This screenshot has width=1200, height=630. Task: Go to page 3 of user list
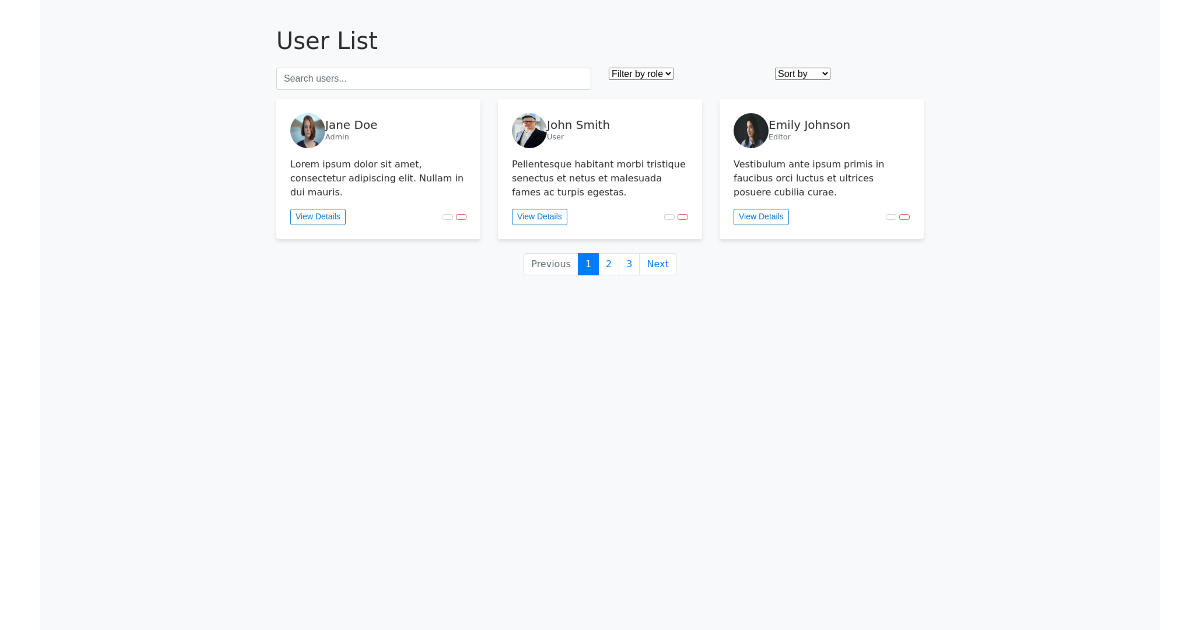pos(629,264)
